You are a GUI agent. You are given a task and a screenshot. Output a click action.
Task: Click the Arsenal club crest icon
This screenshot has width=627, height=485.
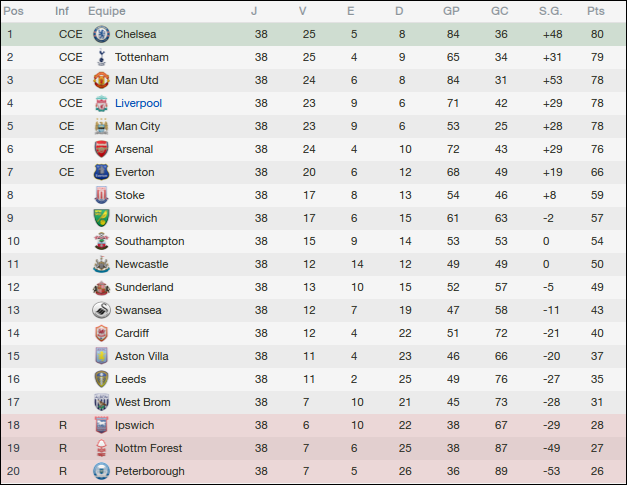[100, 149]
